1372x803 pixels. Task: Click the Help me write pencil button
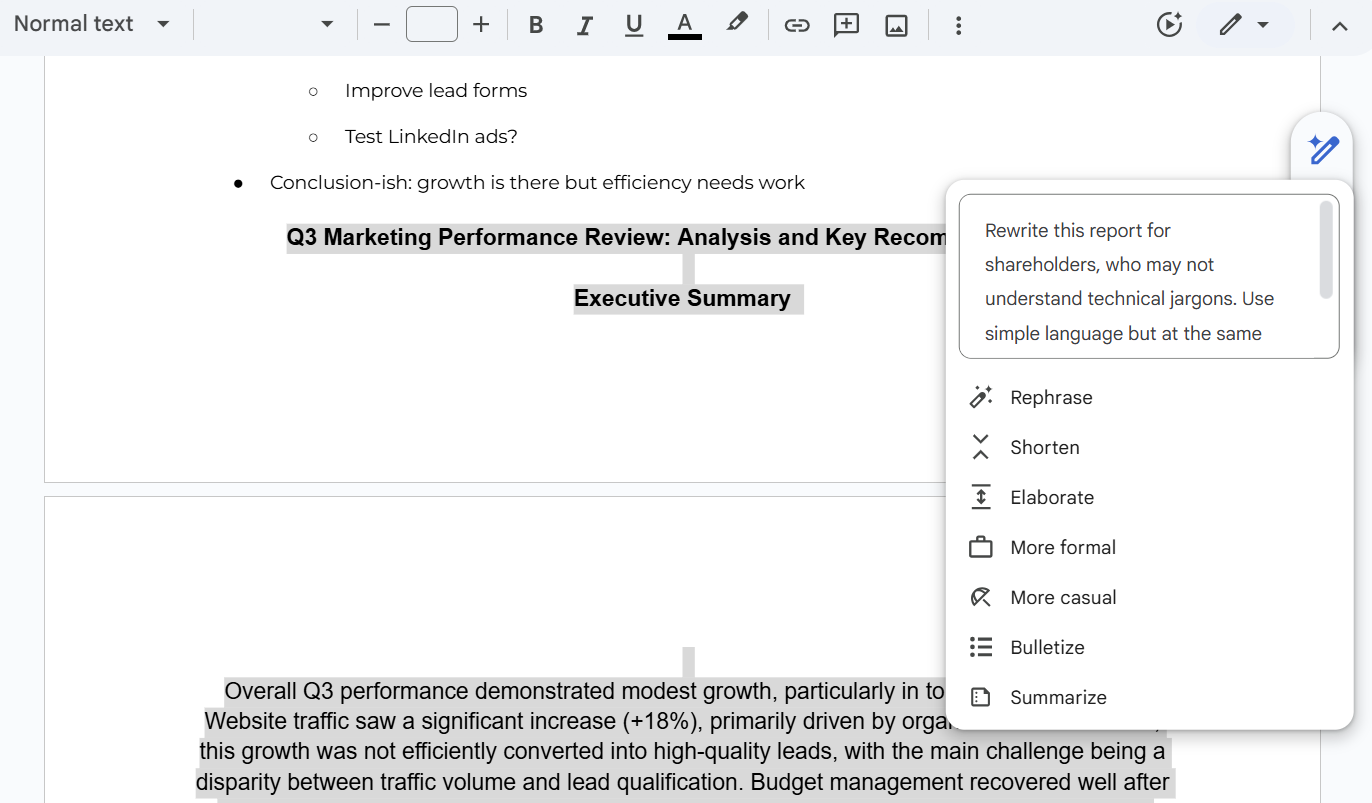point(1323,150)
